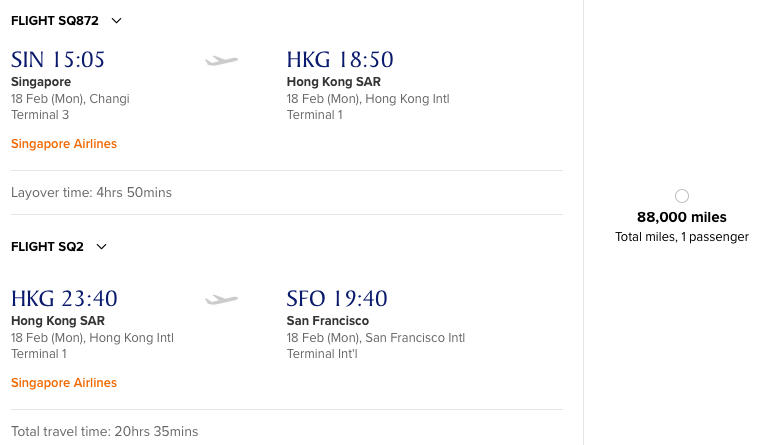Open Singapore Airlines link under SQ872 flight
This screenshot has width=771, height=445.
click(64, 144)
